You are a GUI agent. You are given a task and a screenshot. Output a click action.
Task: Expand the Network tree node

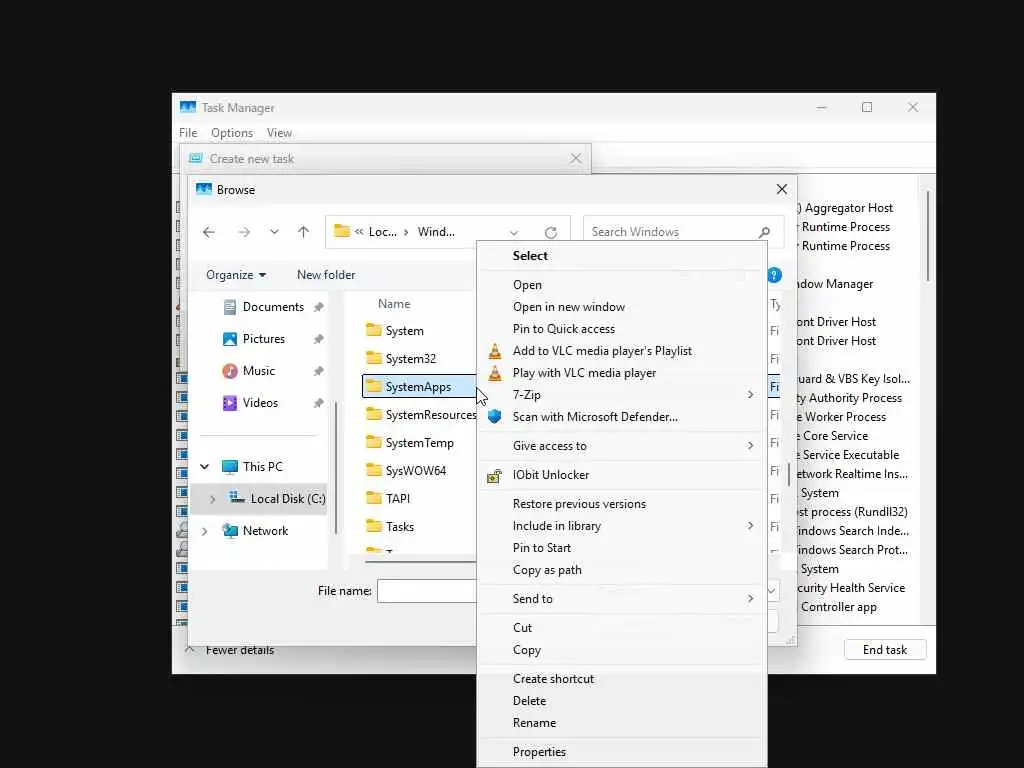pos(204,531)
